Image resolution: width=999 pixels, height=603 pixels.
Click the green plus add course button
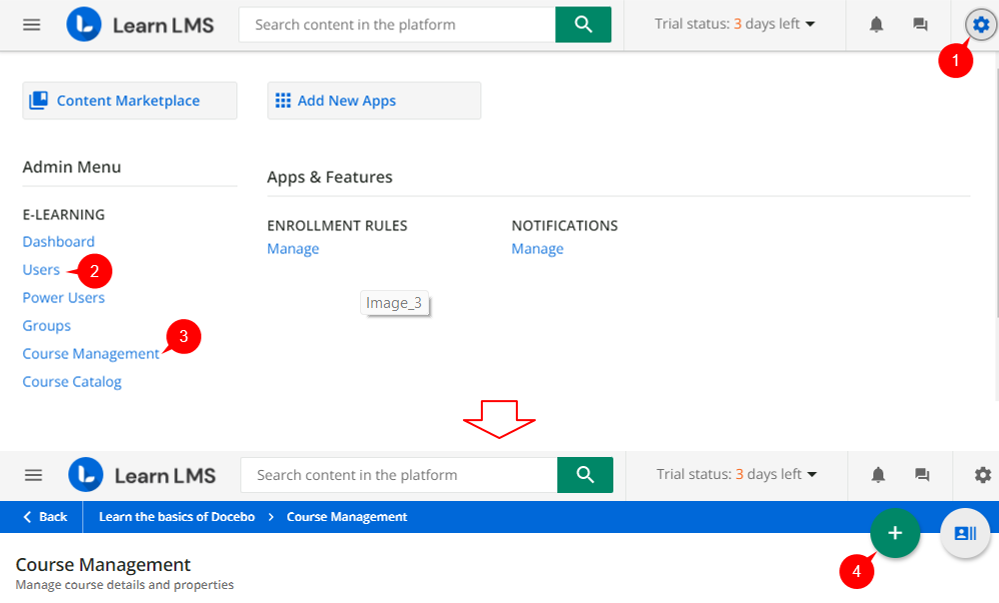pyautogui.click(x=895, y=533)
